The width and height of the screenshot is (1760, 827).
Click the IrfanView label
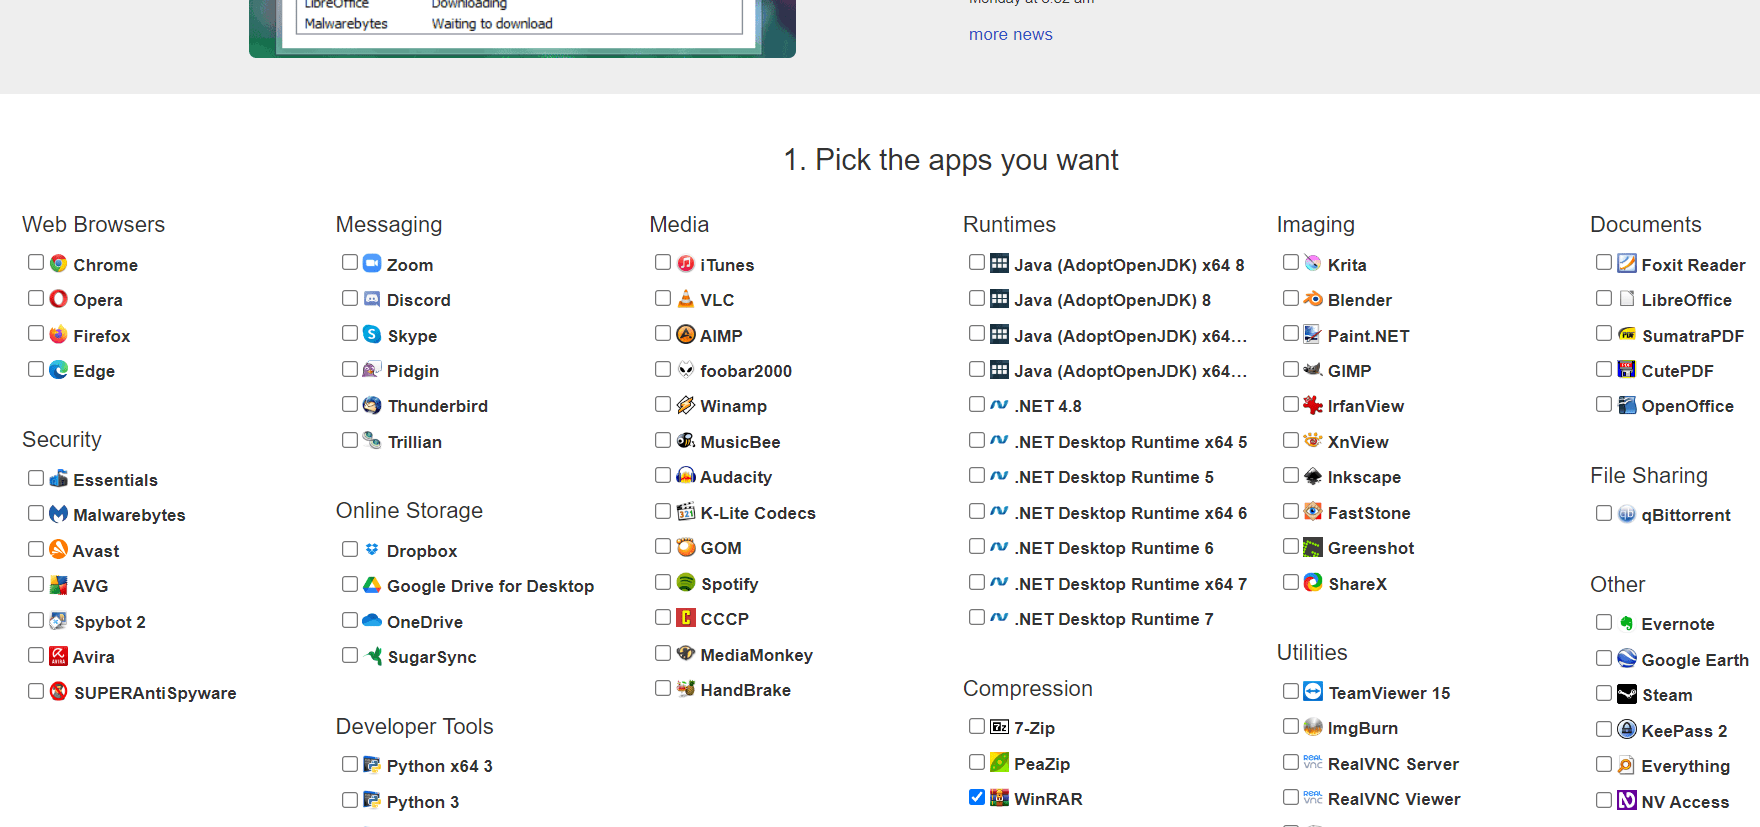(x=1366, y=406)
